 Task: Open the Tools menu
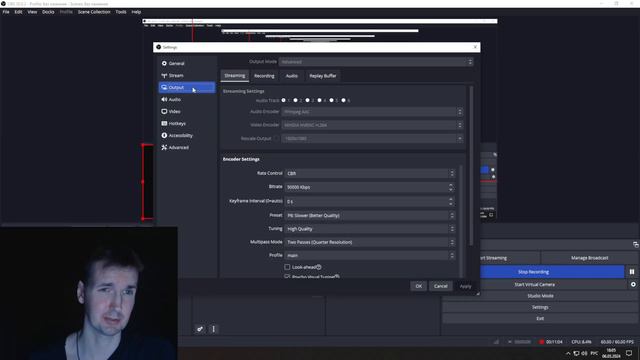[121, 12]
